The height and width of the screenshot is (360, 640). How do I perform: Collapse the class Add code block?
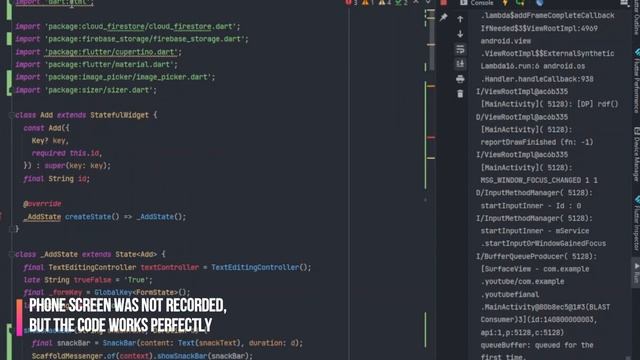point(11,116)
